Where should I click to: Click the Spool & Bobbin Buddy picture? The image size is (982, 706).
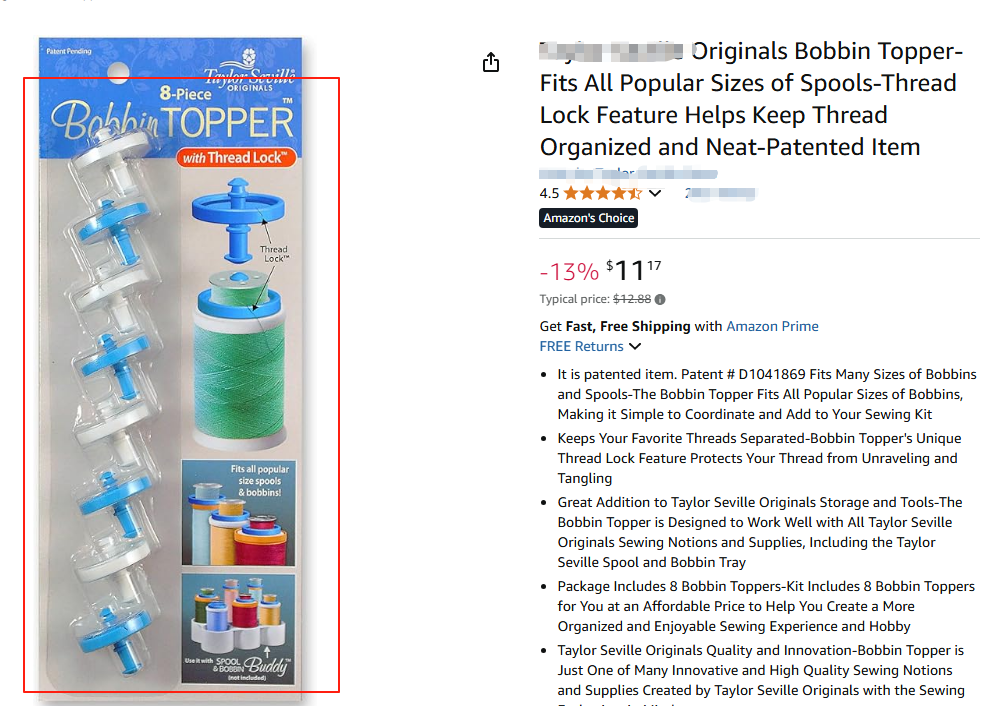point(238,628)
